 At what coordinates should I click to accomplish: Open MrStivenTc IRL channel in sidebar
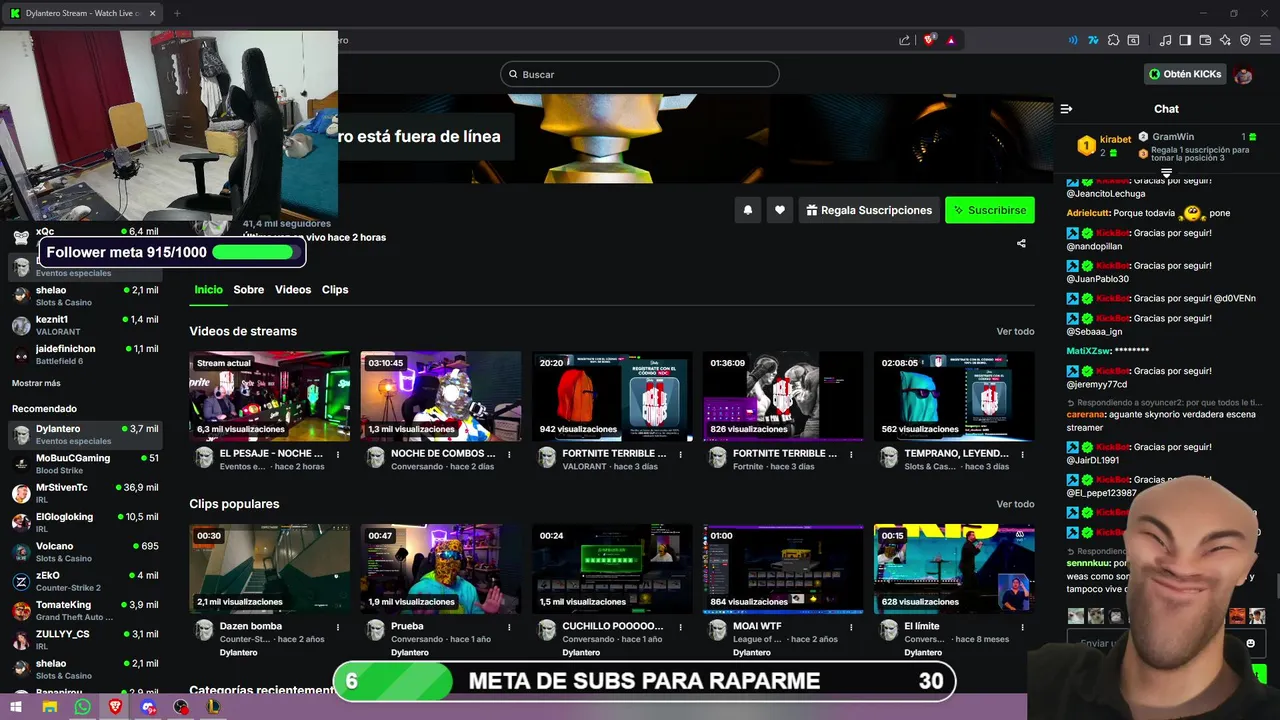point(85,493)
